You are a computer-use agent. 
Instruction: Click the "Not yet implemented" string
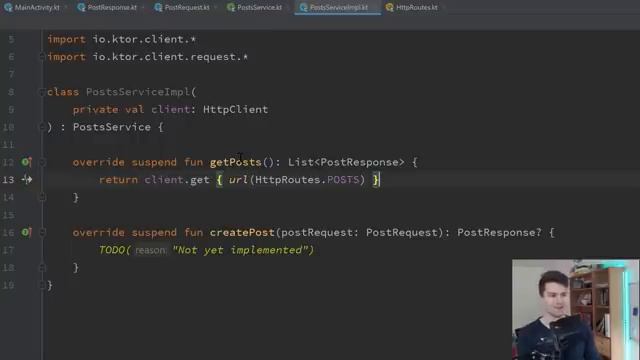pyautogui.click(x=241, y=250)
